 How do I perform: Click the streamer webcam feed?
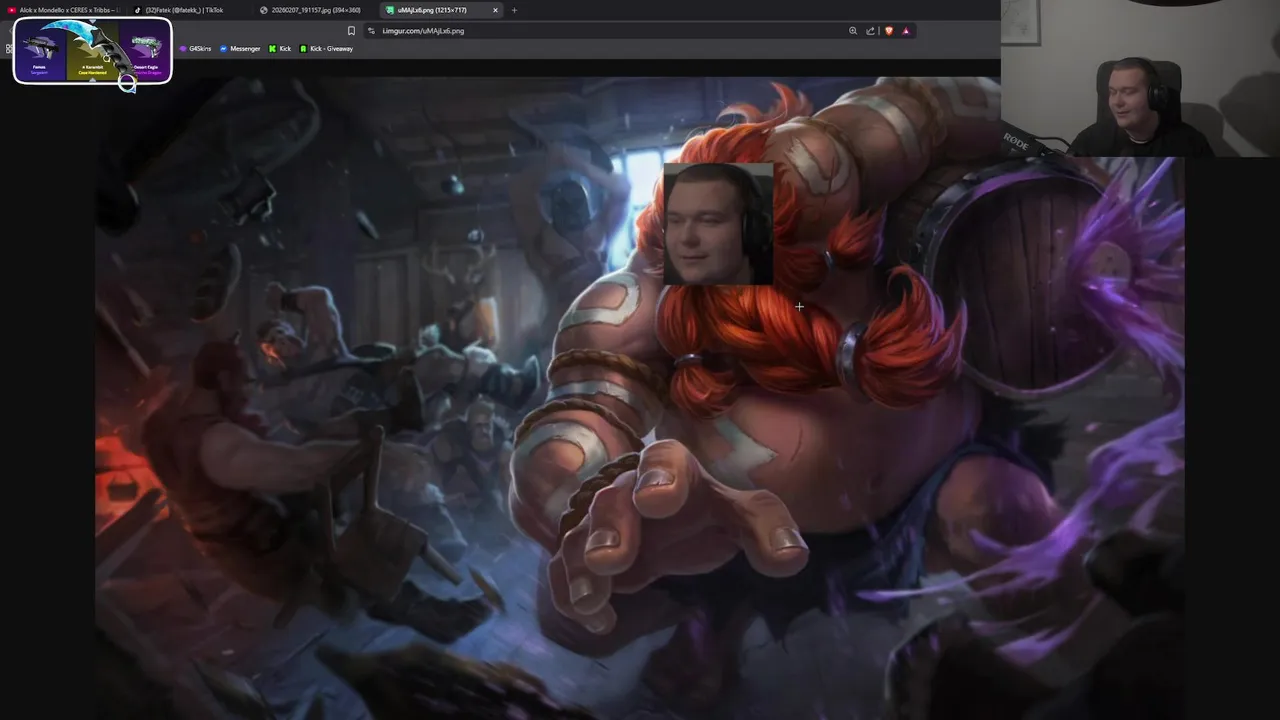[x=1140, y=78]
